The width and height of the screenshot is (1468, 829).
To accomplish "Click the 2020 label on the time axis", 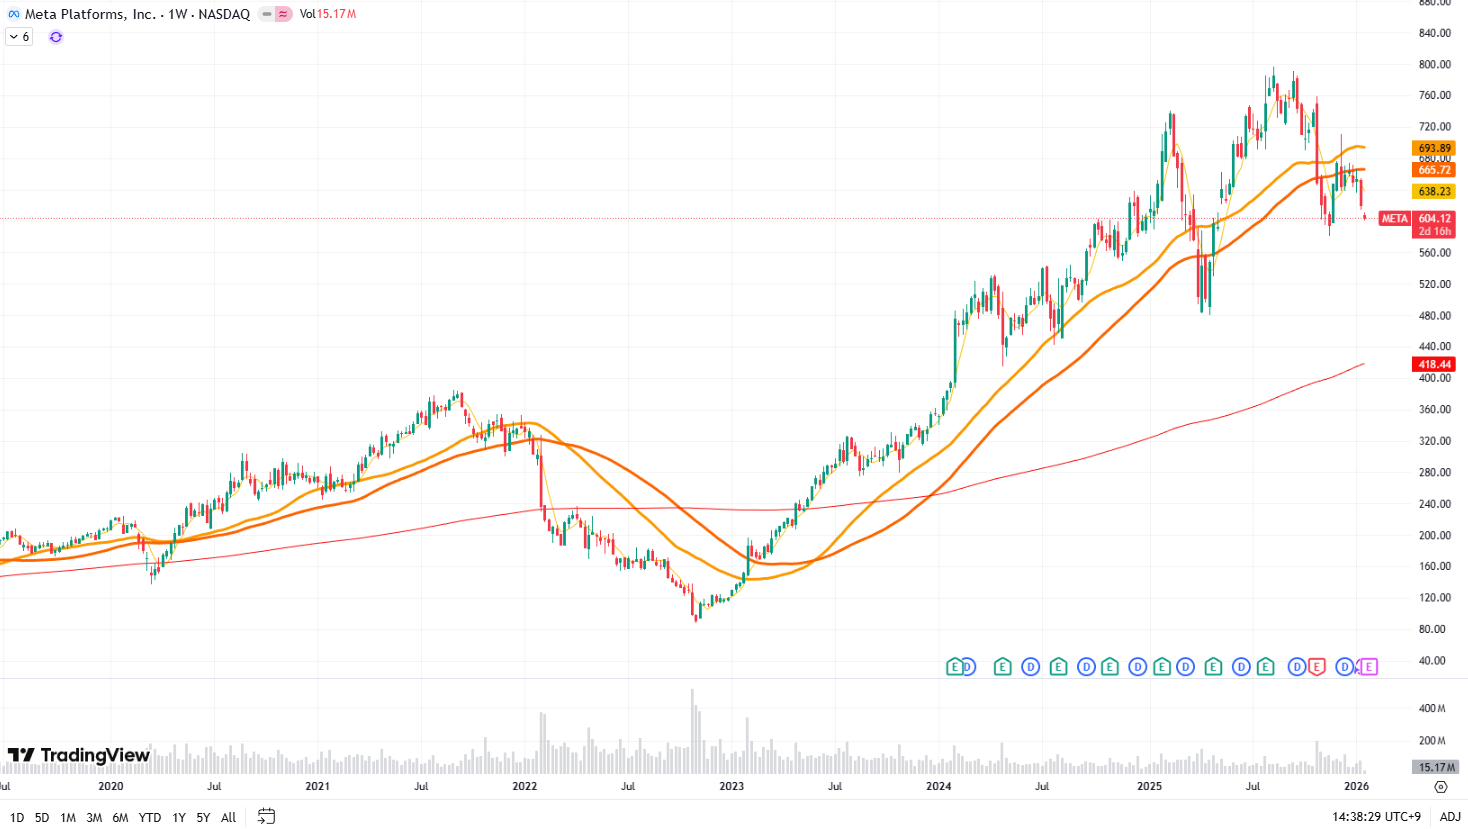I will (x=110, y=786).
